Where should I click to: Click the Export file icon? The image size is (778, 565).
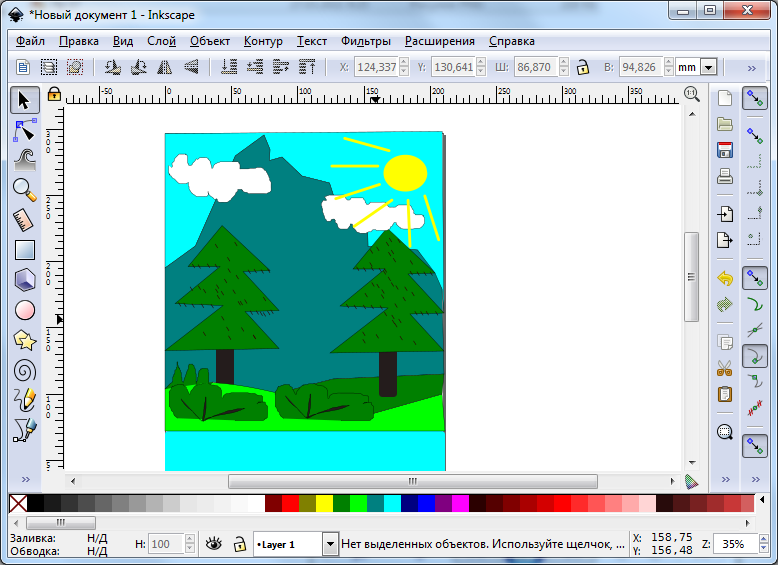(725, 240)
